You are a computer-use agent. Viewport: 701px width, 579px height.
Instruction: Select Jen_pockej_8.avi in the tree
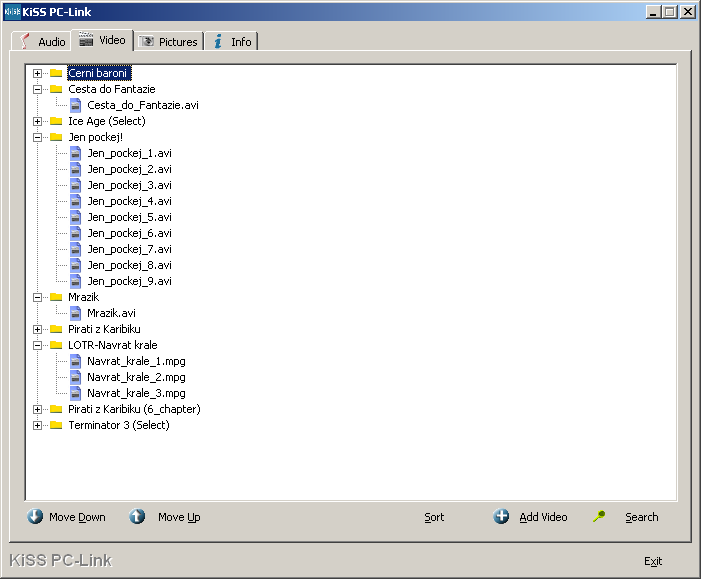(x=130, y=265)
